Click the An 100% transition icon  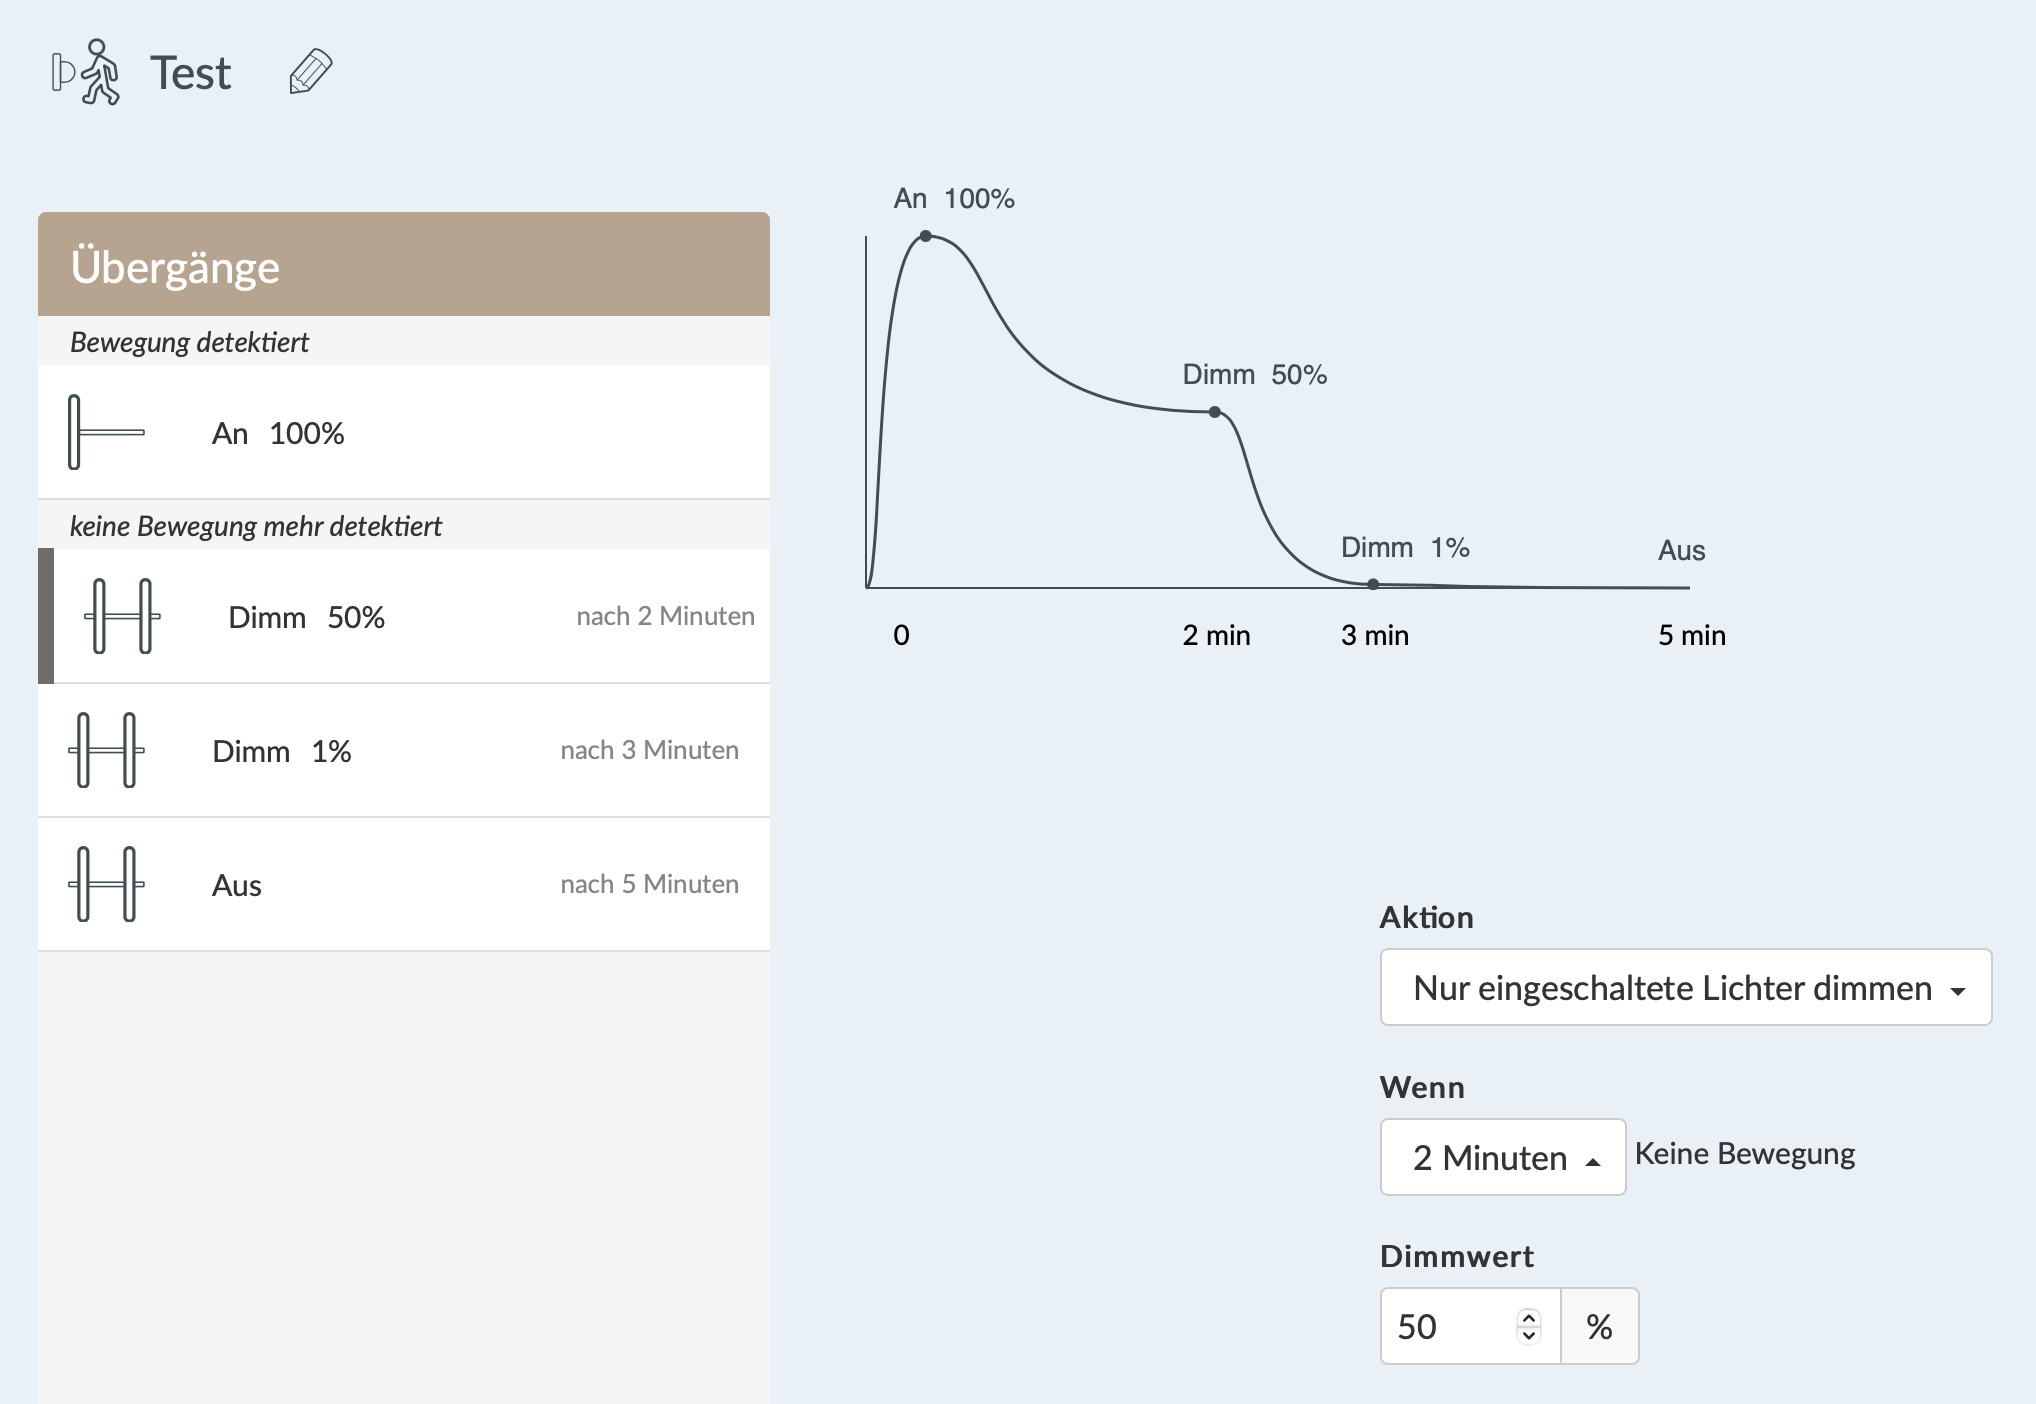pyautogui.click(x=106, y=432)
